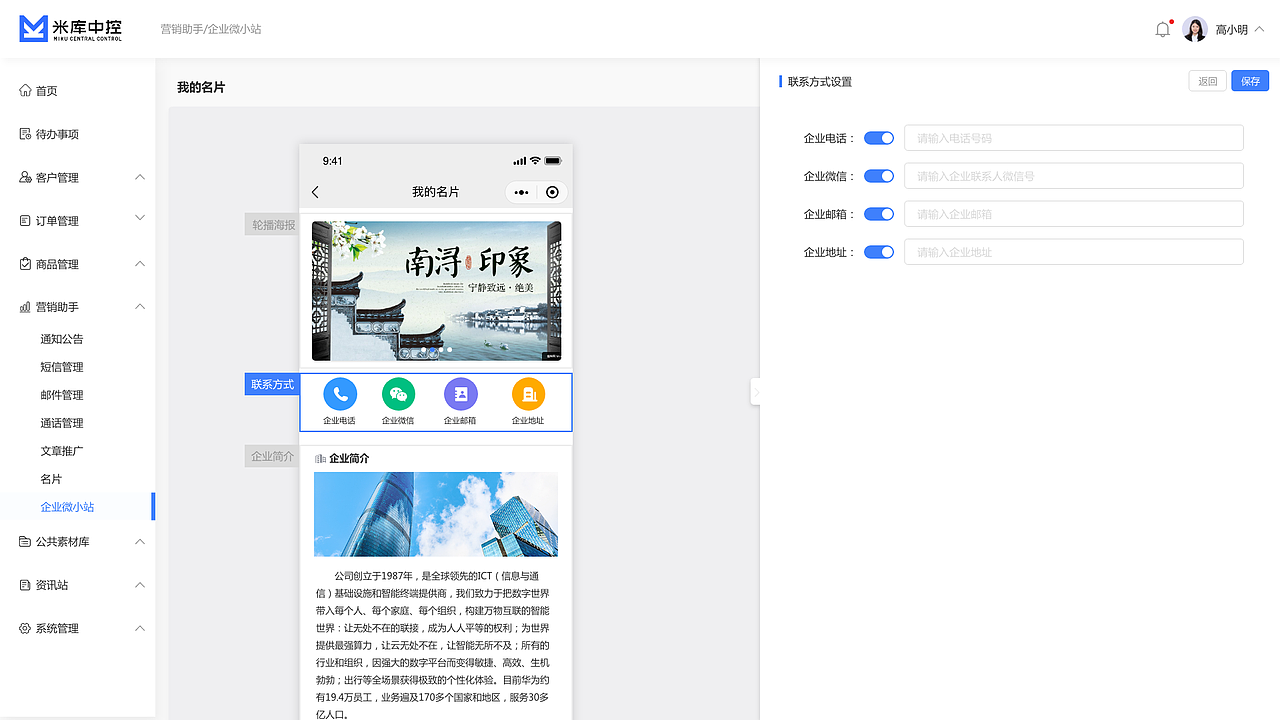Select the 企业邮箱 mail icon in preview
This screenshot has height=720, width=1280.
click(x=460, y=394)
